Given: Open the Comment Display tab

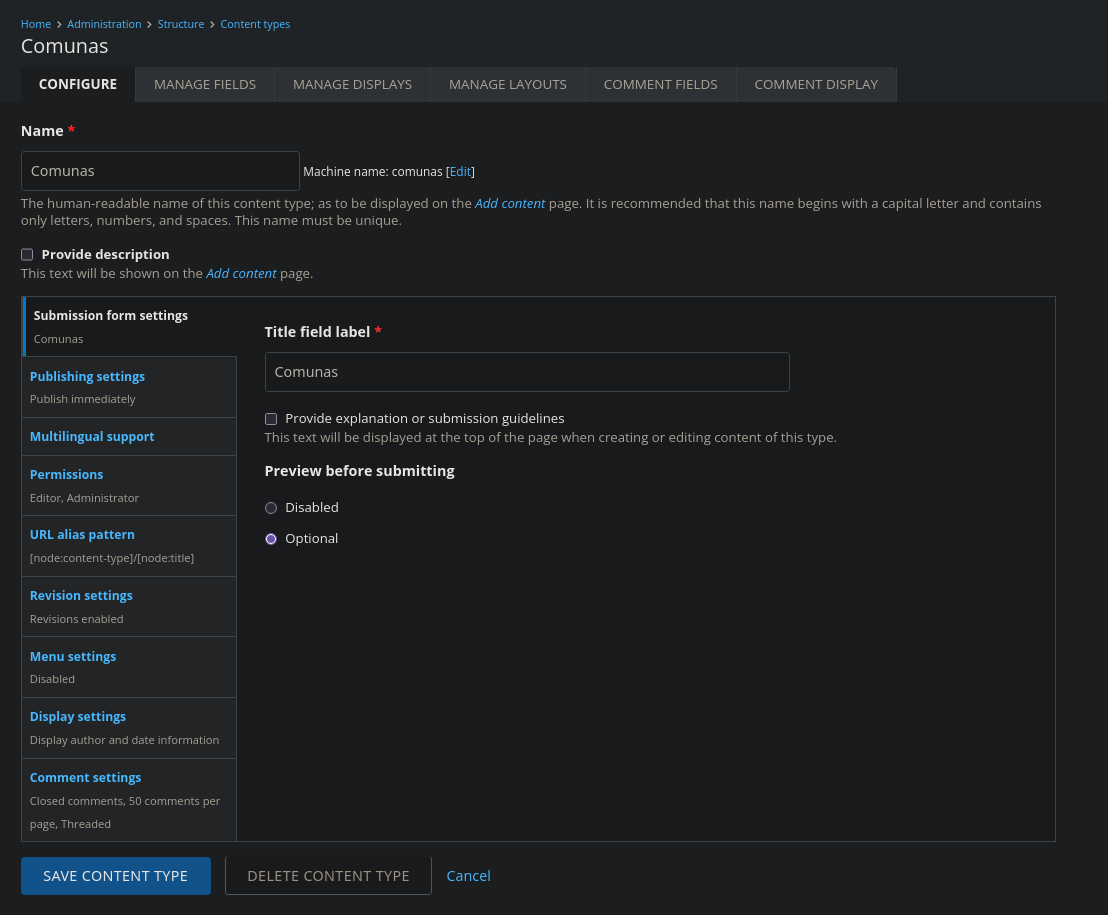Looking at the screenshot, I should click(816, 85).
